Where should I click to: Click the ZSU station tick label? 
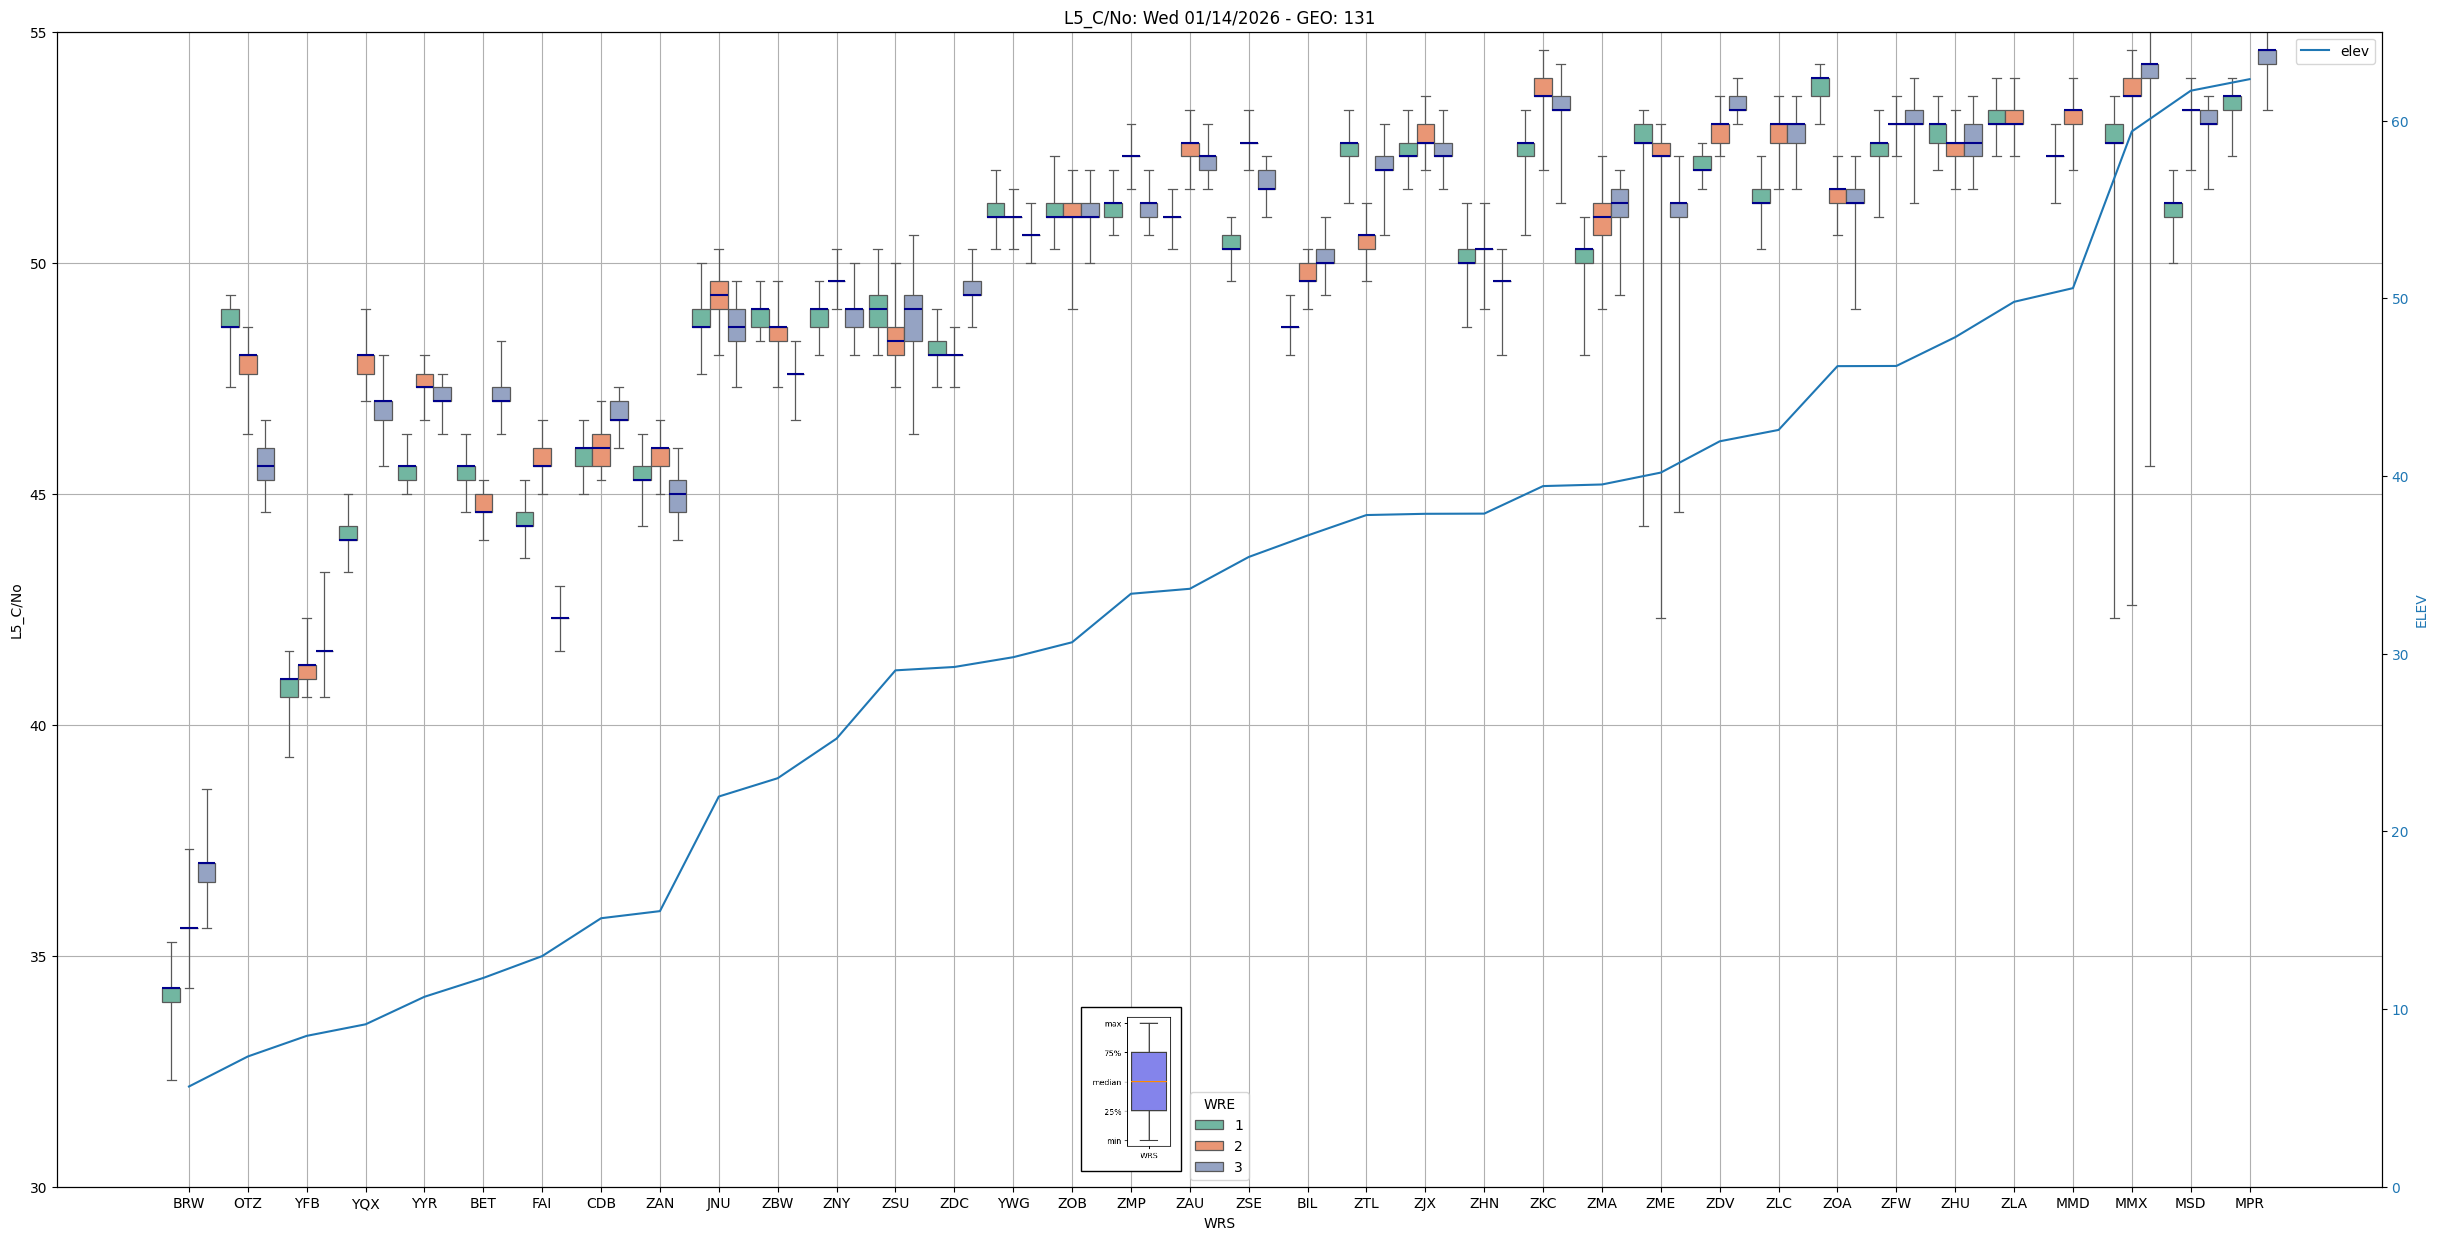895,1203
